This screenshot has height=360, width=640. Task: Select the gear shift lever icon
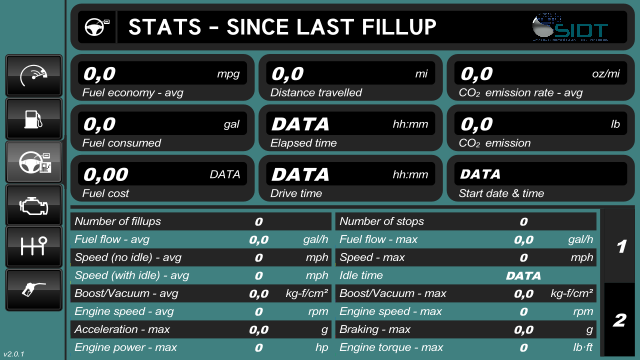tap(34, 247)
